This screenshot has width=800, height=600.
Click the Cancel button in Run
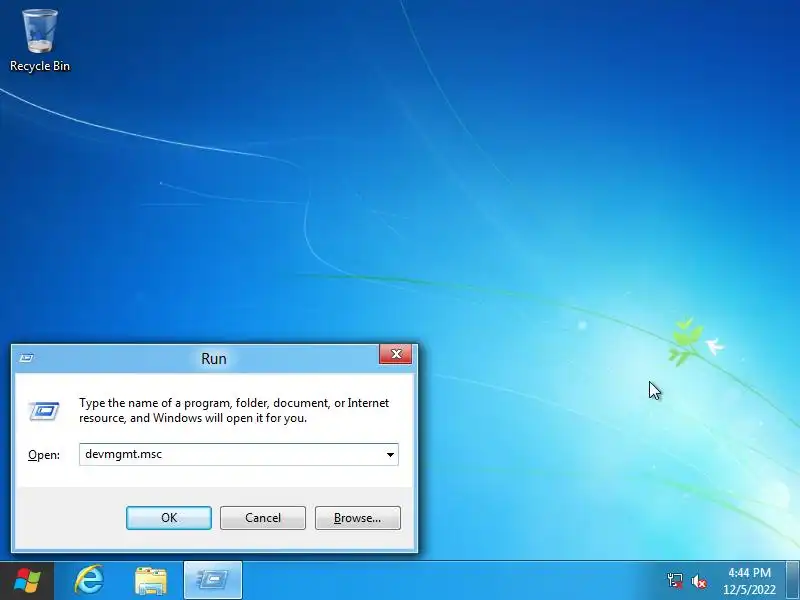click(x=263, y=518)
